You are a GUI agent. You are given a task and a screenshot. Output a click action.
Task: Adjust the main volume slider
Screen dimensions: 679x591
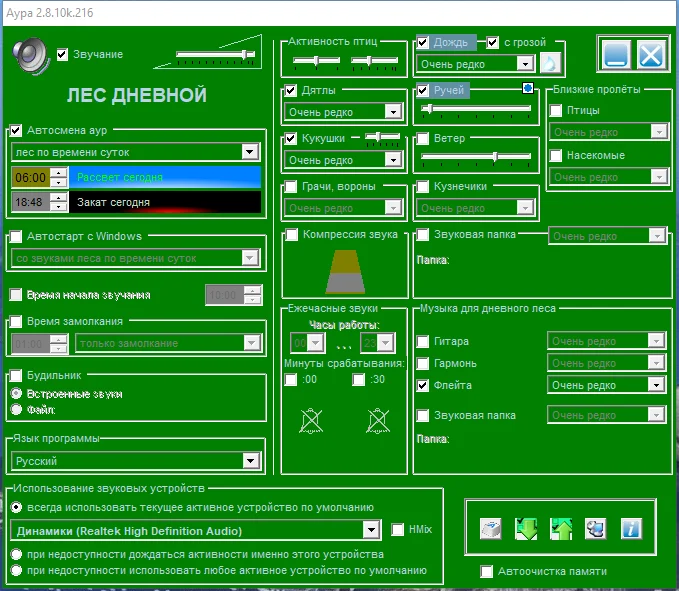coord(215,55)
